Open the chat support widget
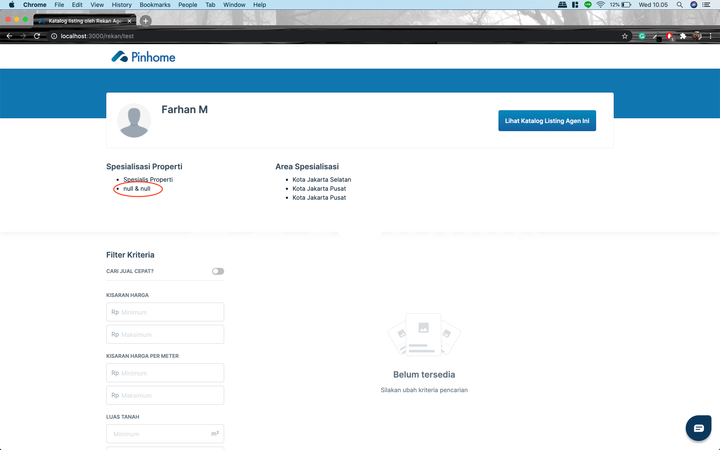 tap(698, 427)
